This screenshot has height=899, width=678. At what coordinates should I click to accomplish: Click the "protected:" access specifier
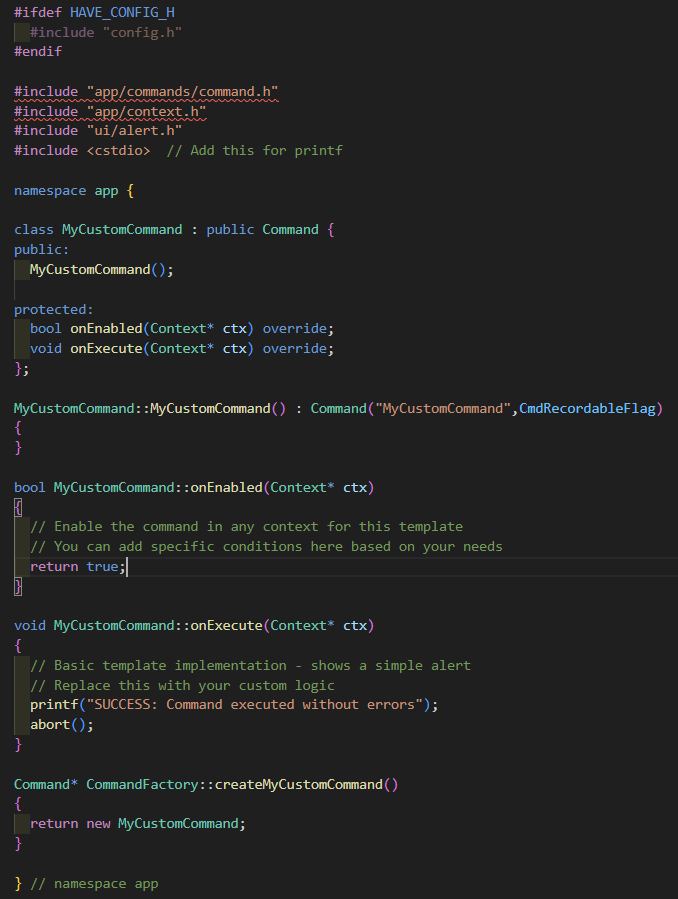(54, 309)
